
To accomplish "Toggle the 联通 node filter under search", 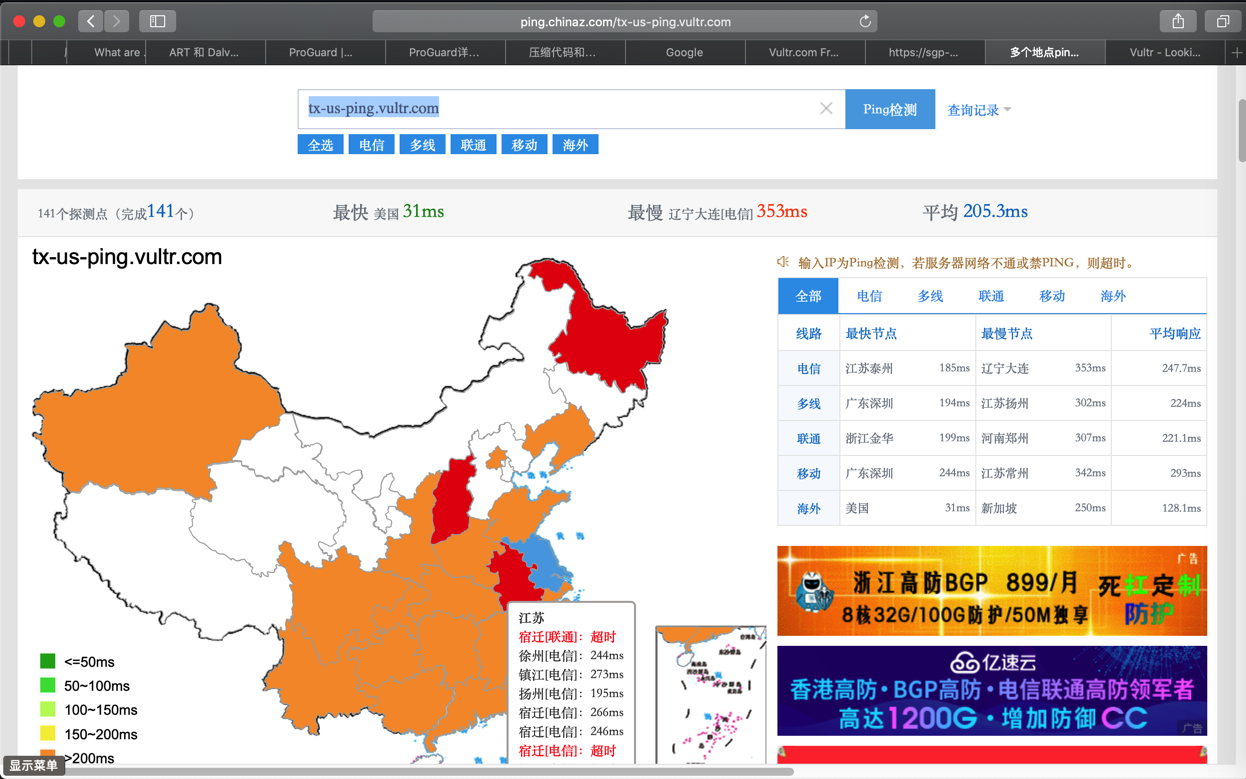I will (473, 145).
